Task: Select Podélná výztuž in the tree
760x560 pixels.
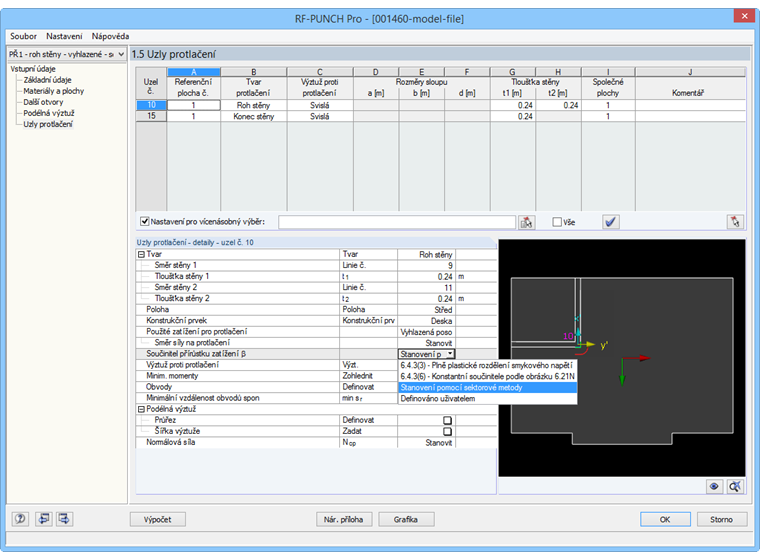Action: click(x=49, y=113)
